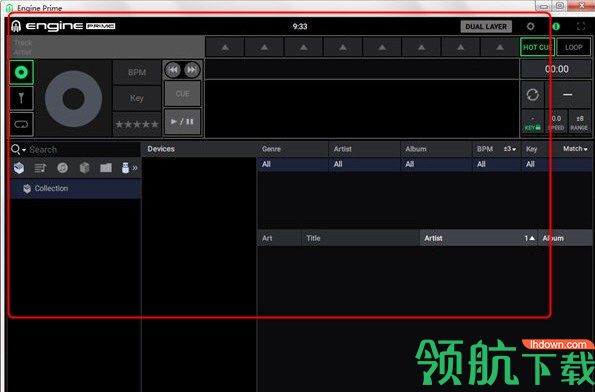Click the Key field beside platter

[x=137, y=98]
